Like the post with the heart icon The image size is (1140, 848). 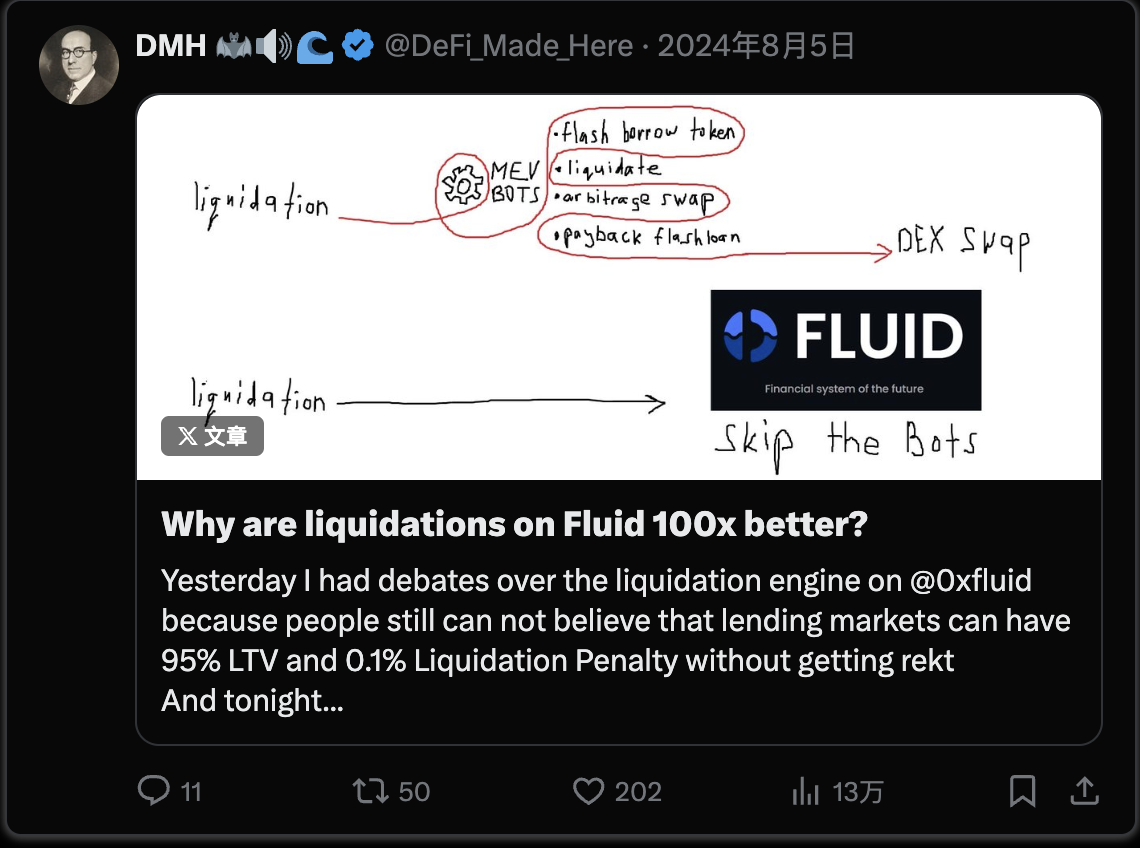point(588,792)
